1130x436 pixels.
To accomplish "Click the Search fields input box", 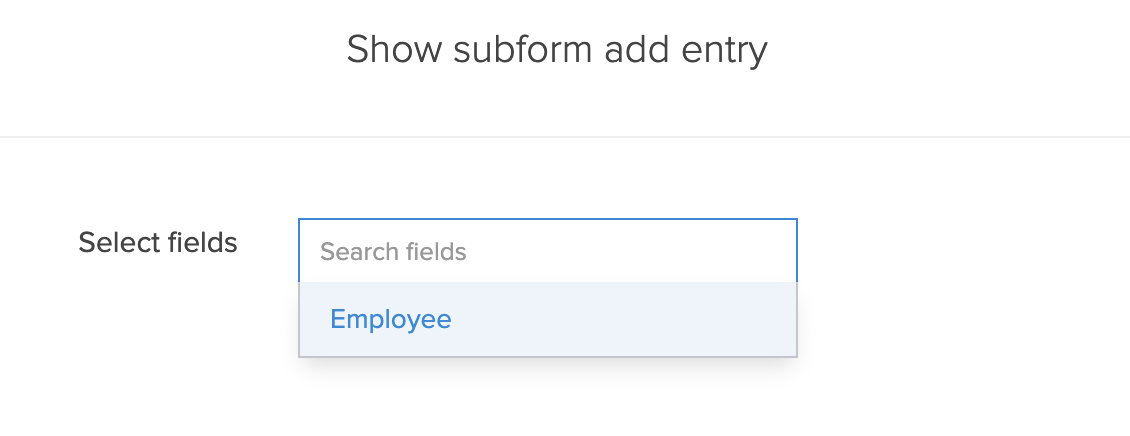I will (547, 251).
